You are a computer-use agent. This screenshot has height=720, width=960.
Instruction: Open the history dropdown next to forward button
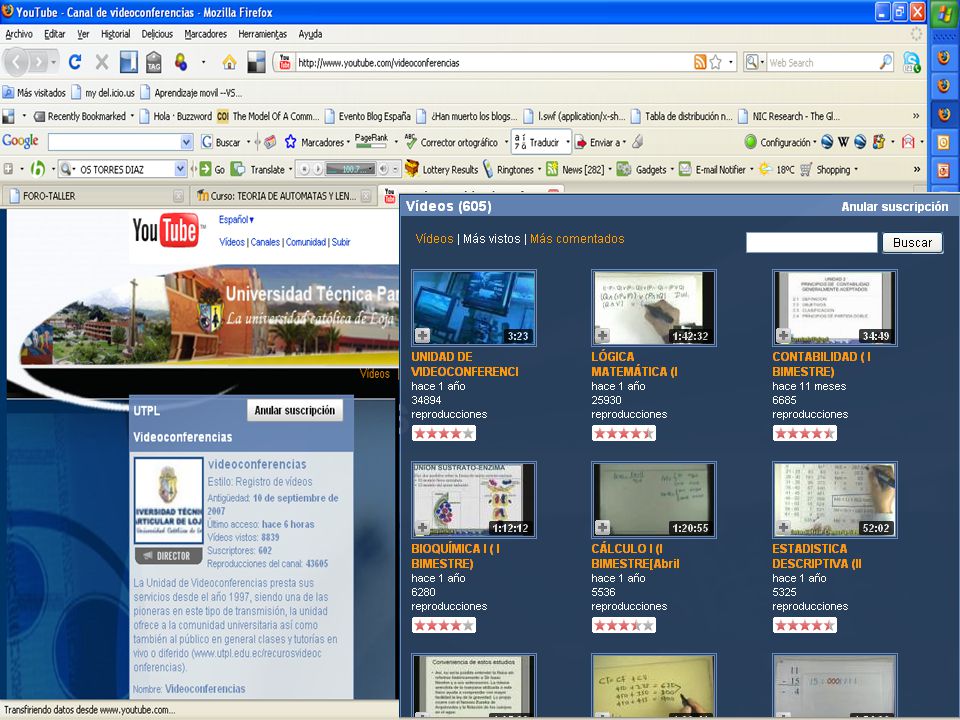click(x=54, y=62)
